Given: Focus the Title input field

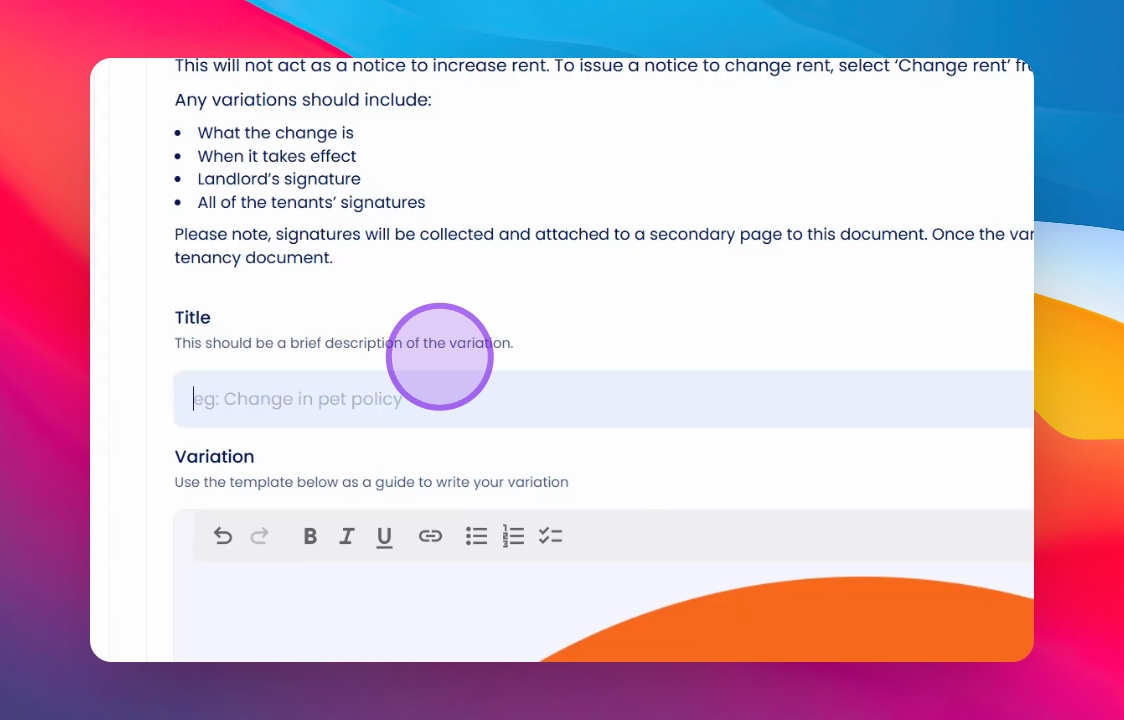Looking at the screenshot, I should pos(604,399).
